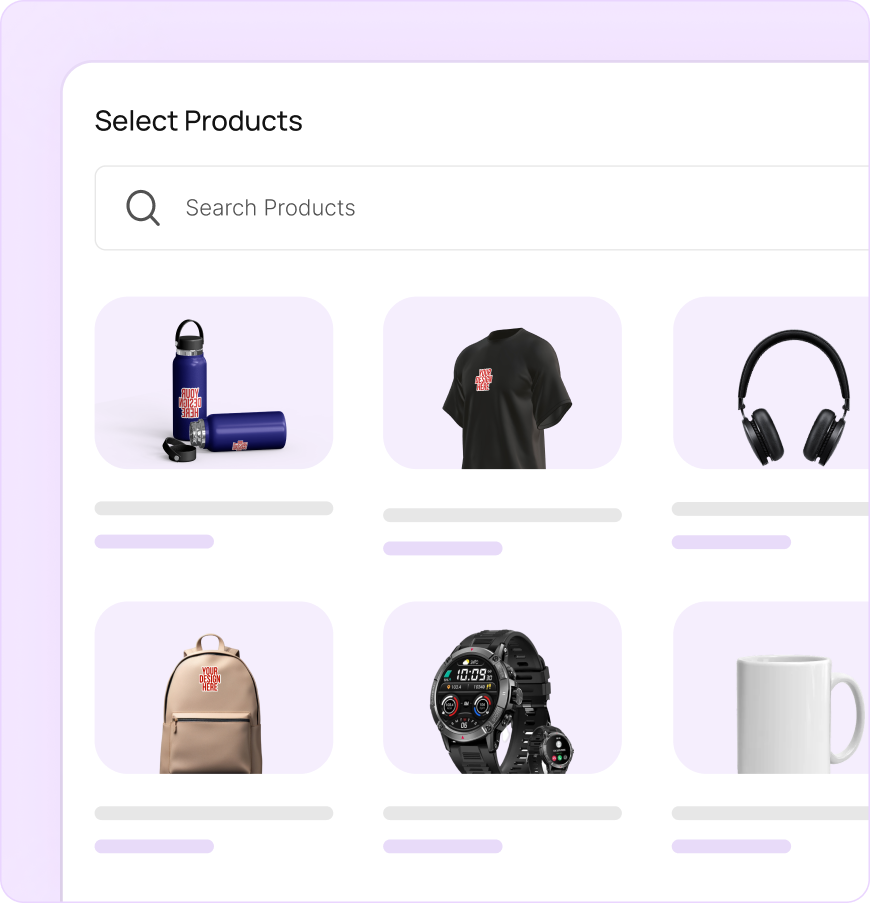The height and width of the screenshot is (903, 870).
Task: Click the smartwatch title placeholder bar
Action: point(503,813)
